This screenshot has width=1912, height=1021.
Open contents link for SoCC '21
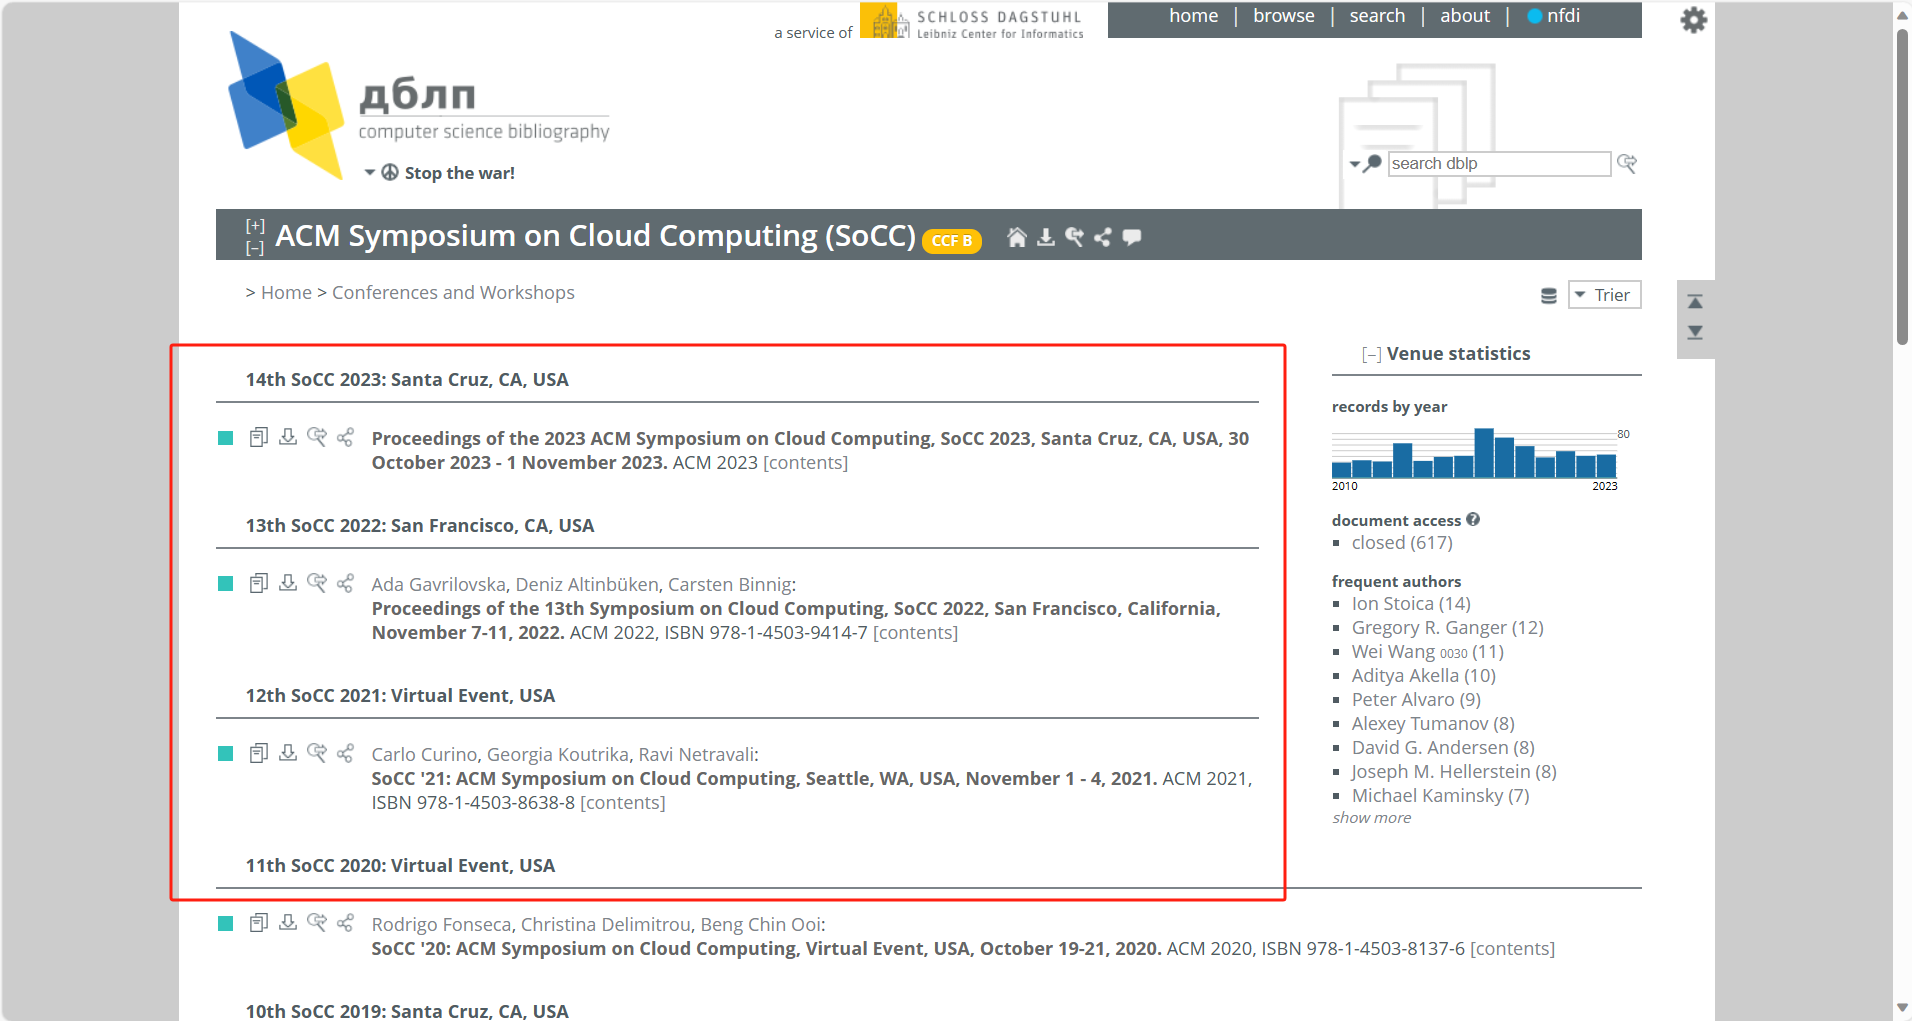(x=622, y=803)
